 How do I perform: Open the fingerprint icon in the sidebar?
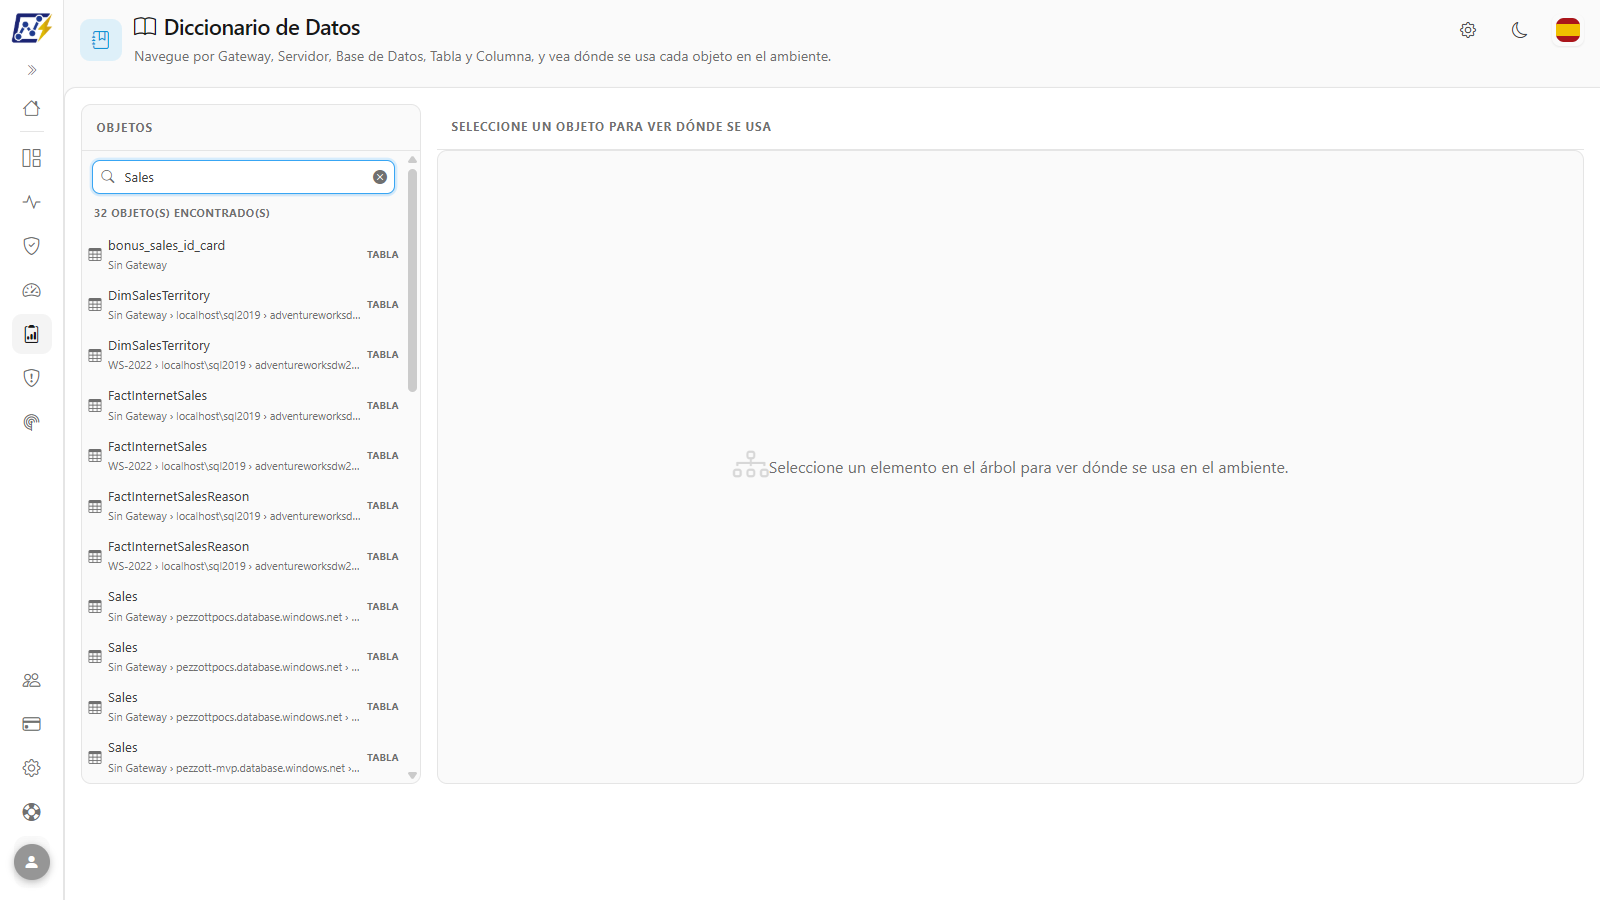(32, 422)
